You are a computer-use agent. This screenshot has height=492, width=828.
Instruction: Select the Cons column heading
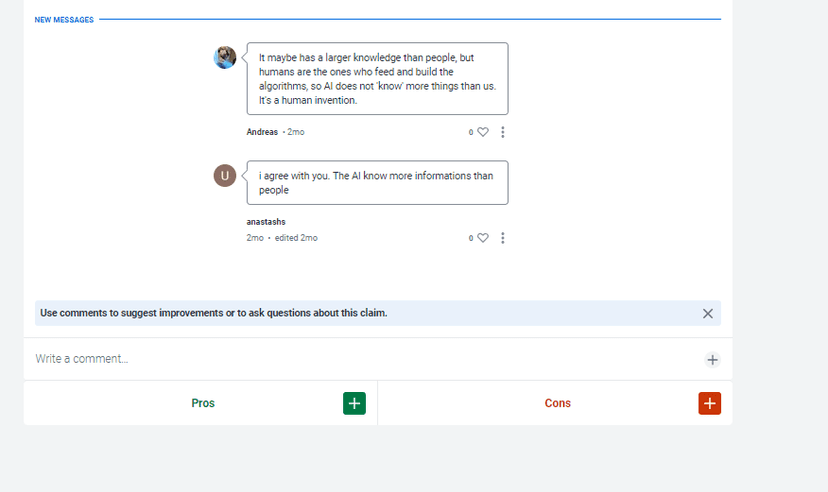click(557, 403)
